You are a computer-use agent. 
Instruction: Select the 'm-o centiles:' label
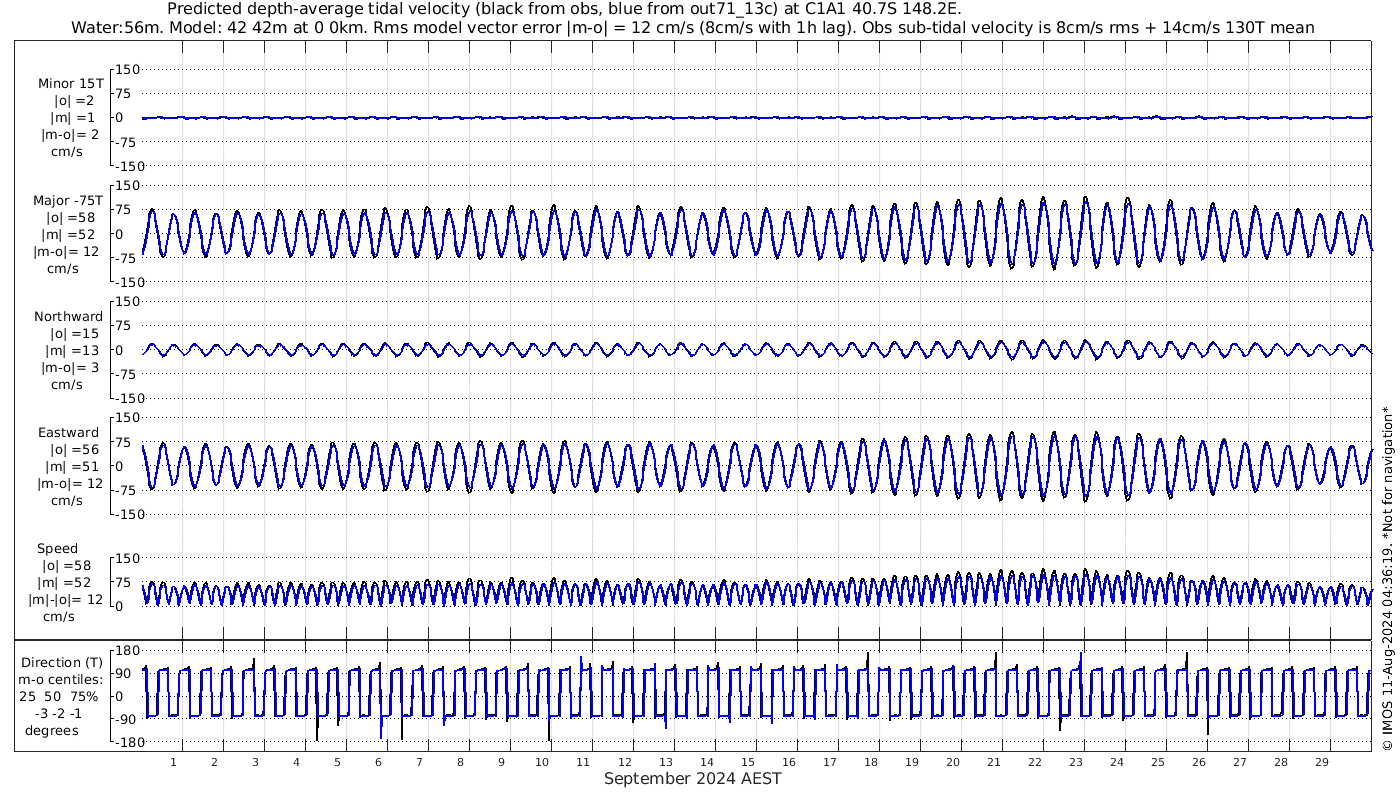tap(60, 679)
